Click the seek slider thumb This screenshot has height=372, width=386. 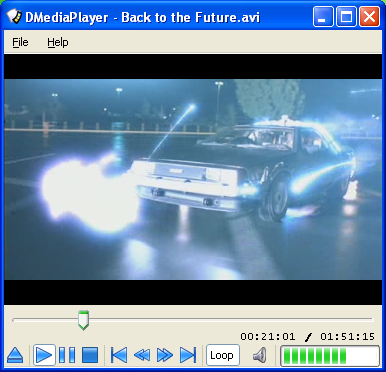[x=83, y=320]
